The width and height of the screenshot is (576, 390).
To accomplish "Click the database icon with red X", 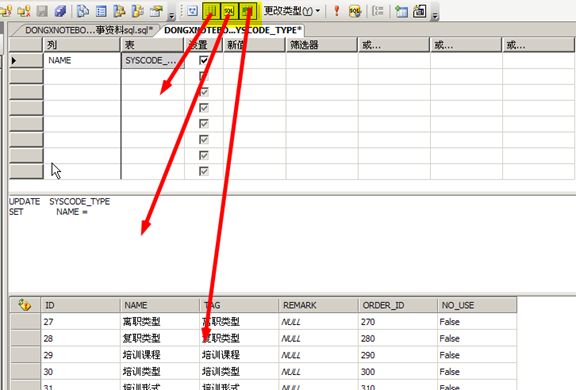I will 24,11.
